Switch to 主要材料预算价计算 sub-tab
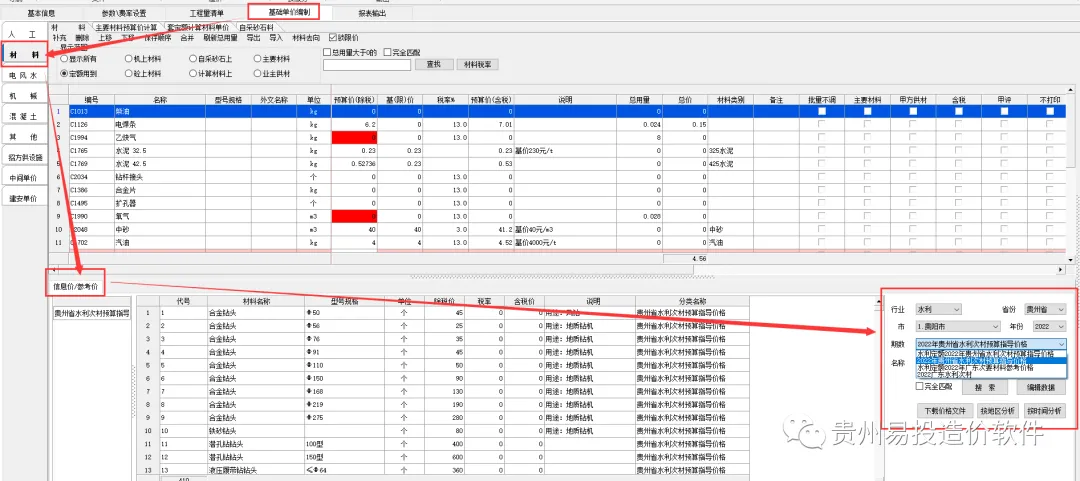 tap(128, 27)
